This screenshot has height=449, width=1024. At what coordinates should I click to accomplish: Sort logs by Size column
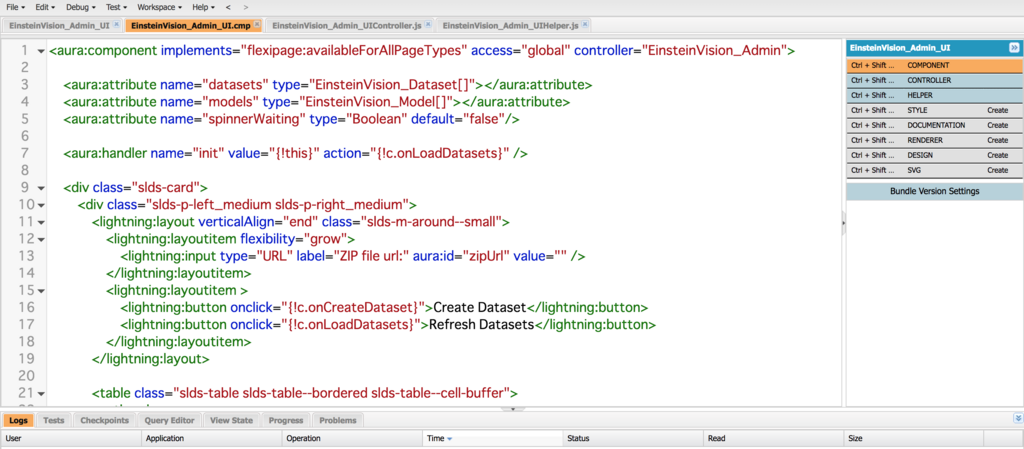(914, 439)
